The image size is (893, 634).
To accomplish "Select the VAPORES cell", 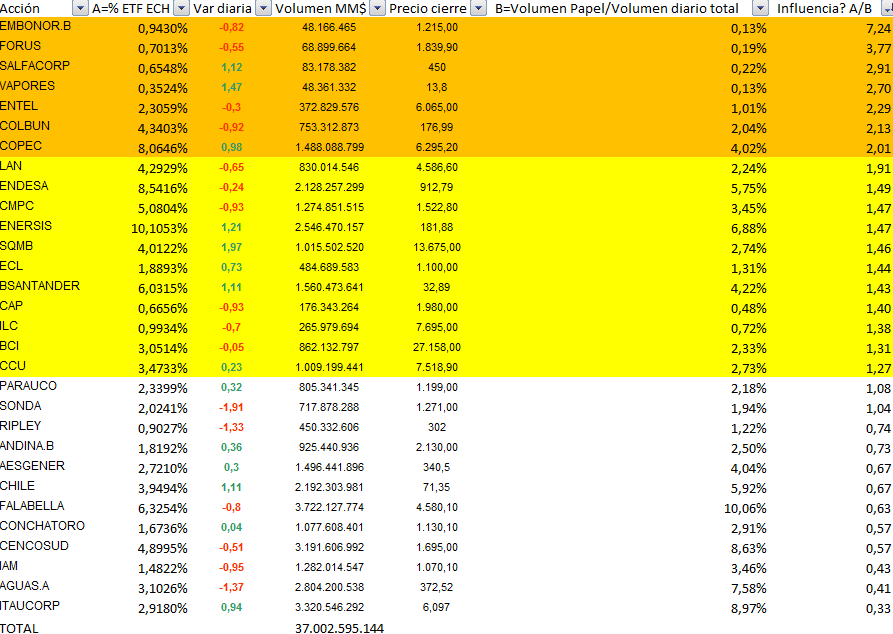I will 27,86.
